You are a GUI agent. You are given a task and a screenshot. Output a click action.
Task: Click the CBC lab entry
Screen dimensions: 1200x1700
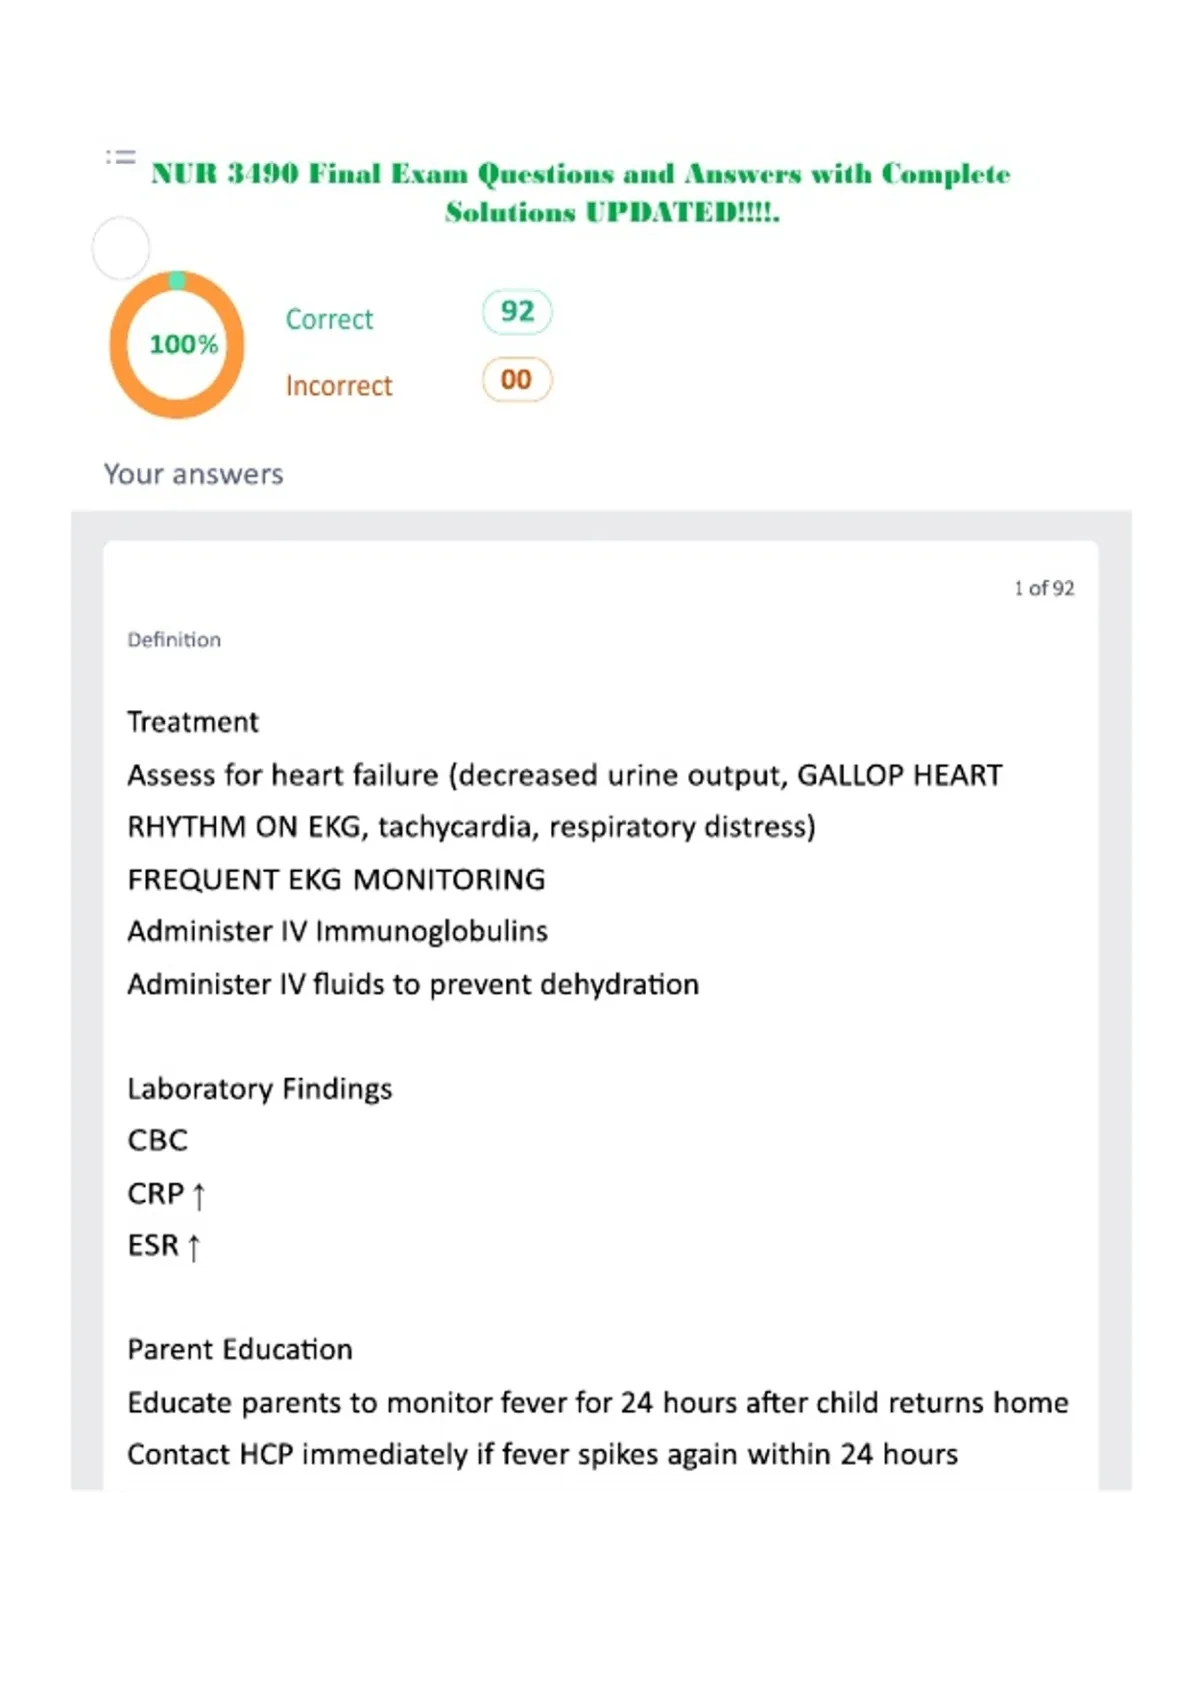pyautogui.click(x=158, y=1141)
